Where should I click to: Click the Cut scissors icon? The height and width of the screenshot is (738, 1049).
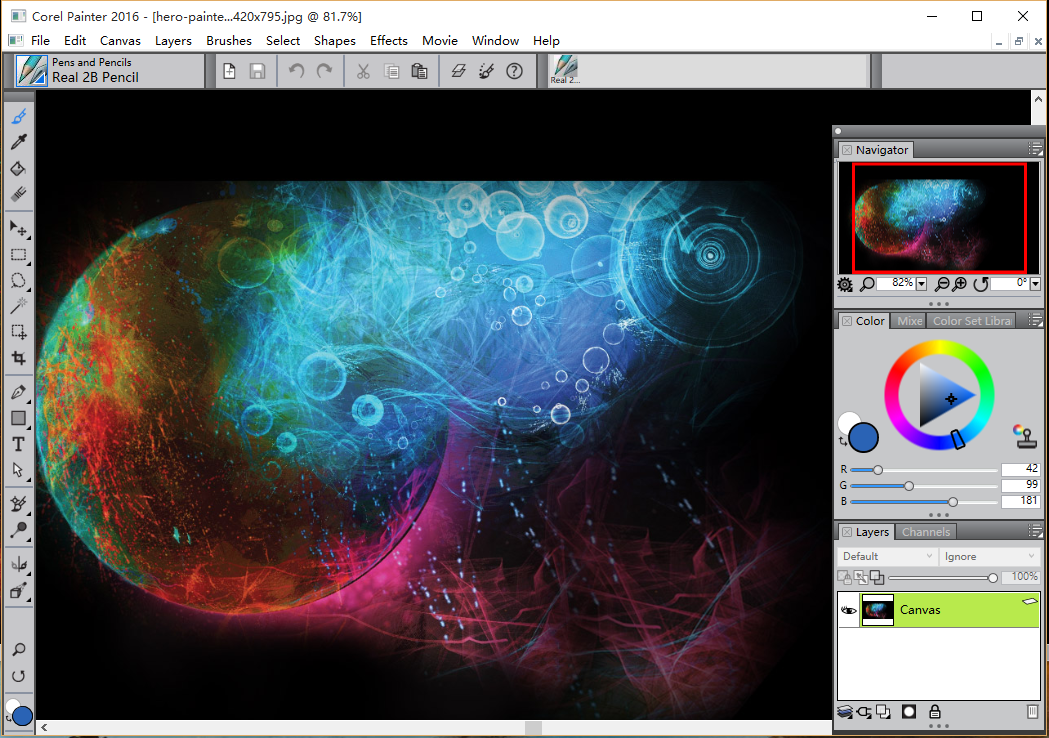pos(363,71)
